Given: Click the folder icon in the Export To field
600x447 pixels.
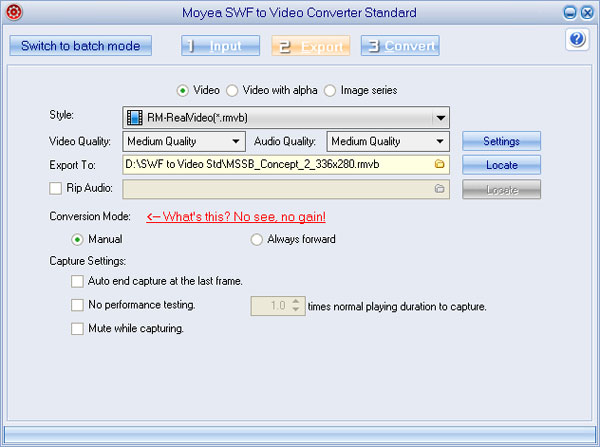Looking at the screenshot, I should (440, 164).
